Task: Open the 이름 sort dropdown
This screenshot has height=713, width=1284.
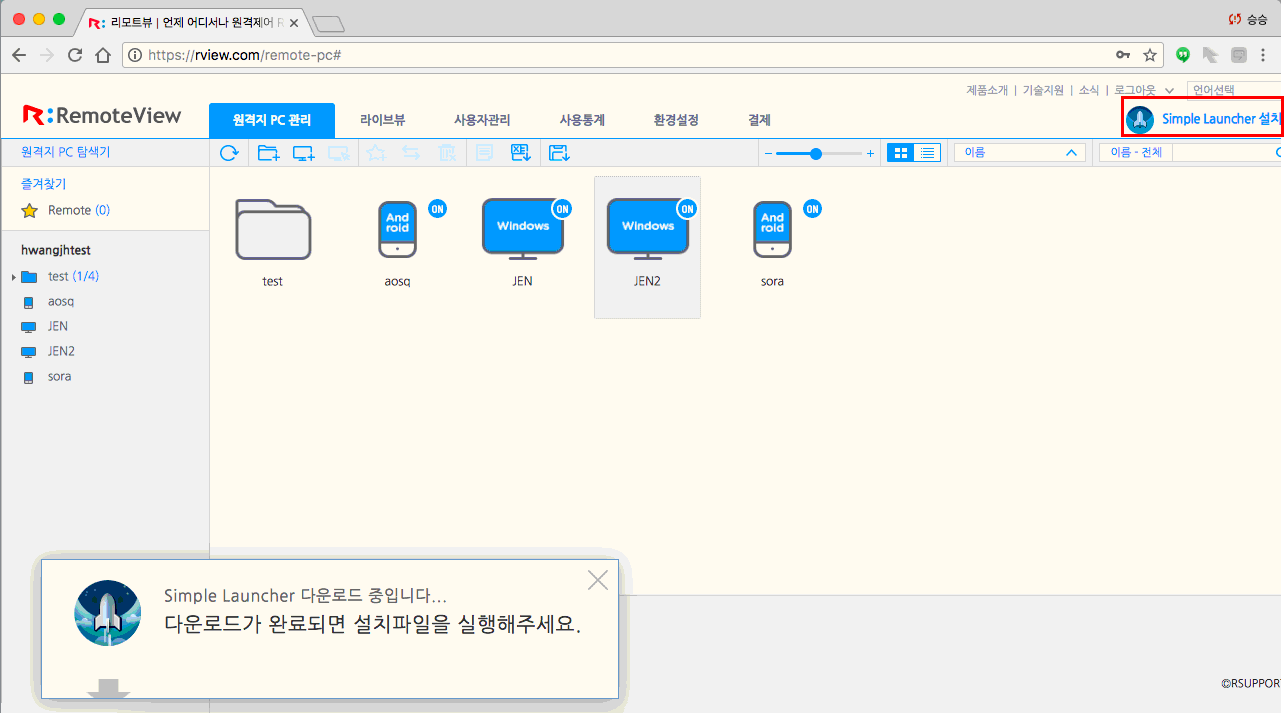Action: tap(1020, 153)
